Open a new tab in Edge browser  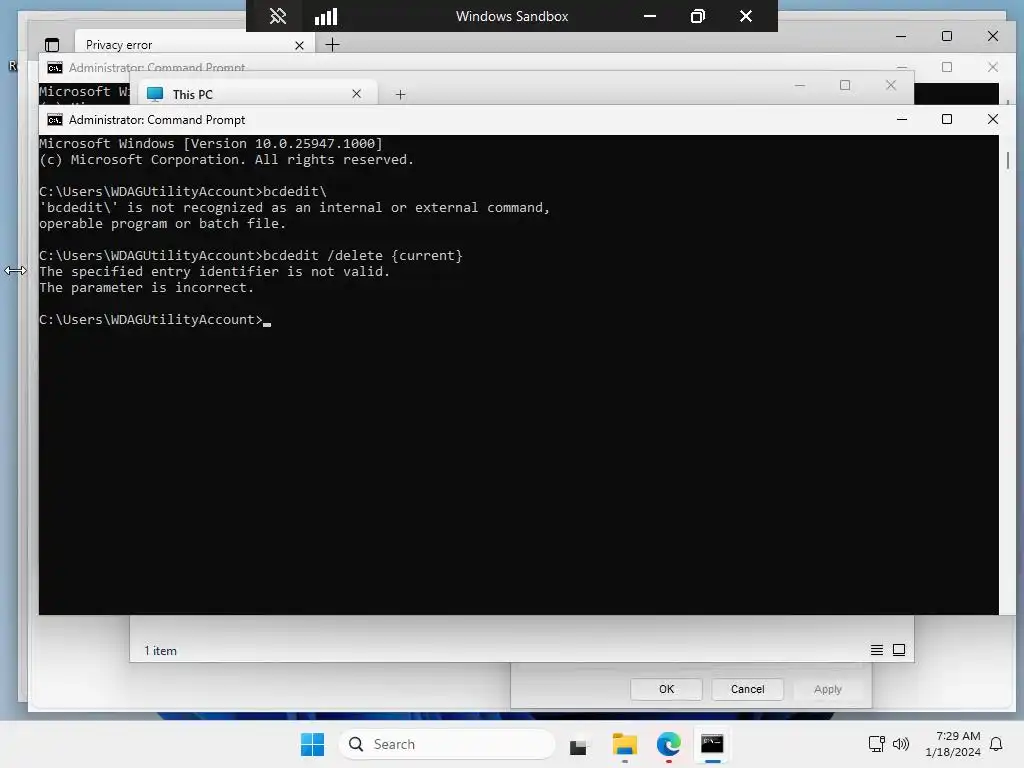pyautogui.click(x=332, y=44)
